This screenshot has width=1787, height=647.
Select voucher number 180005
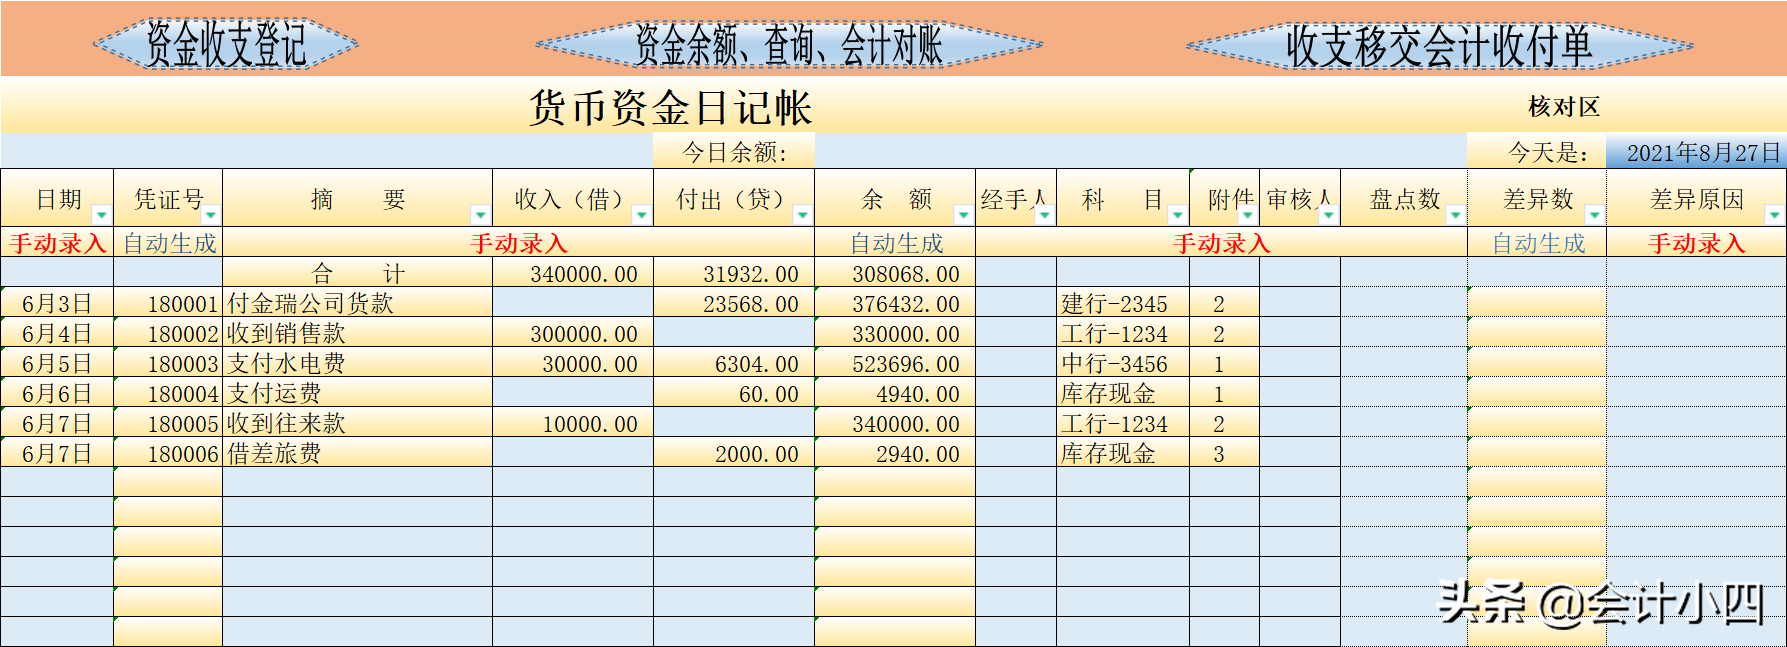[168, 423]
